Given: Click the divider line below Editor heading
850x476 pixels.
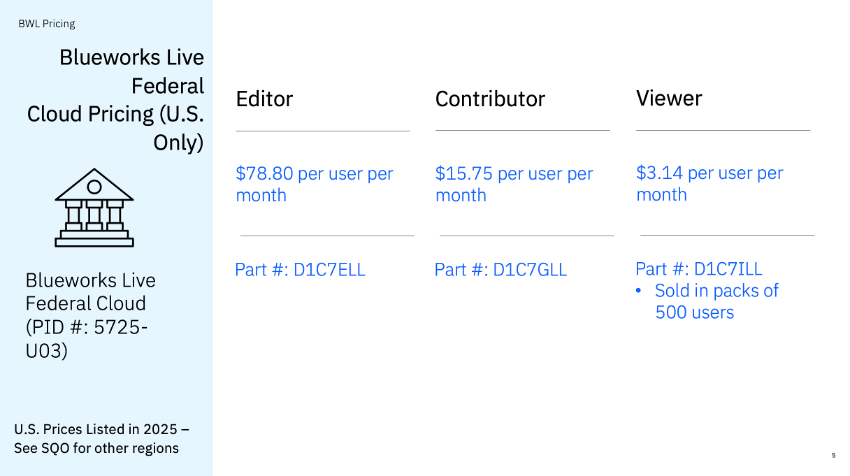Looking at the screenshot, I should click(322, 131).
